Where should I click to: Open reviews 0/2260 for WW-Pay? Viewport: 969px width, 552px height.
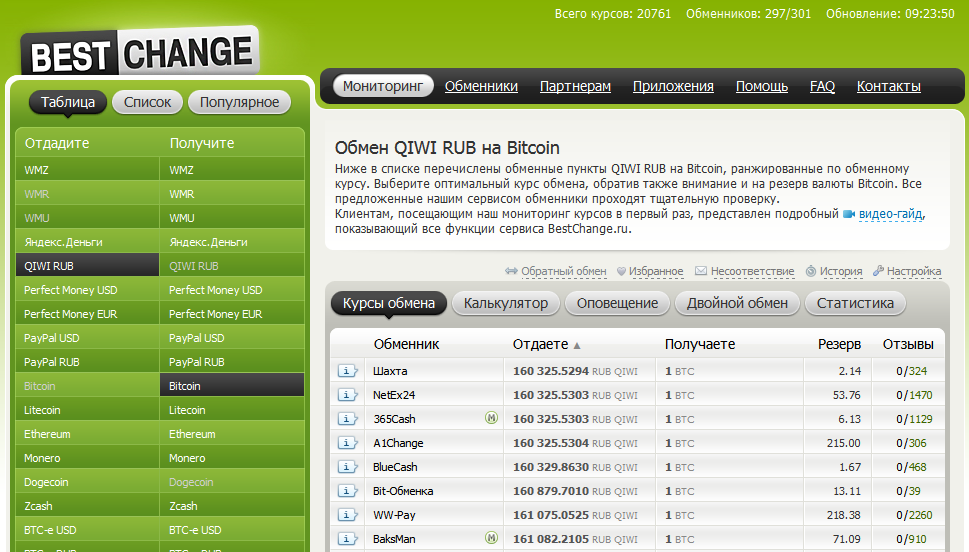pos(915,515)
